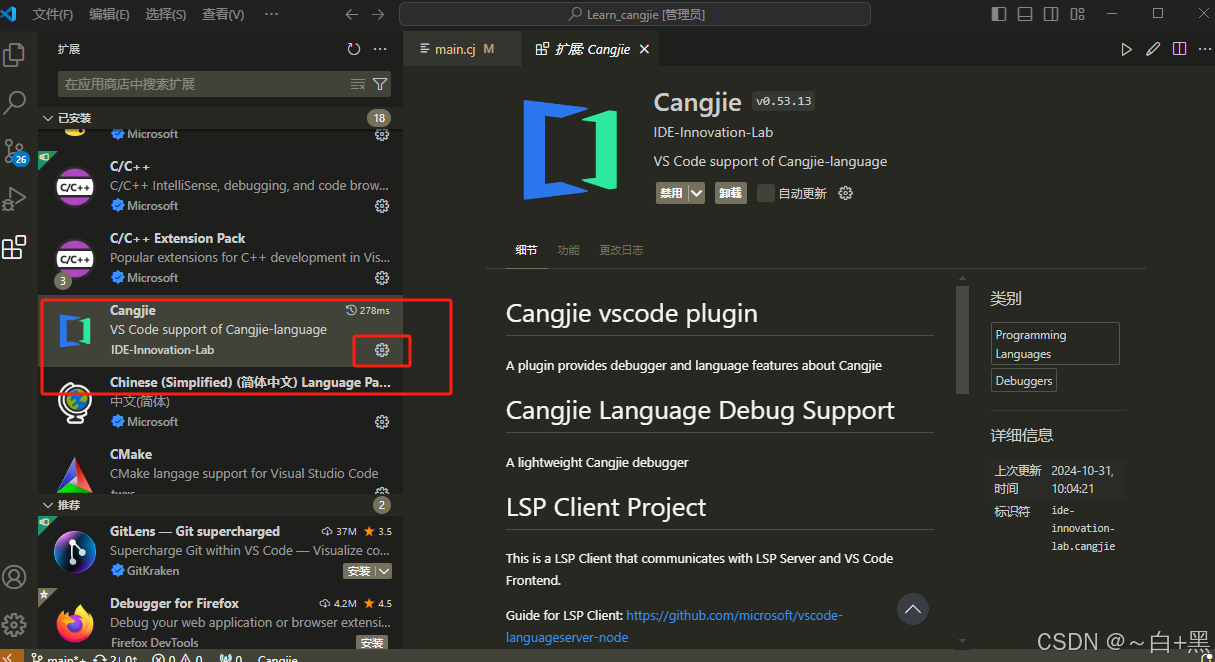This screenshot has height=662, width=1215.
Task: Open the Search view in activity bar
Action: tap(15, 102)
